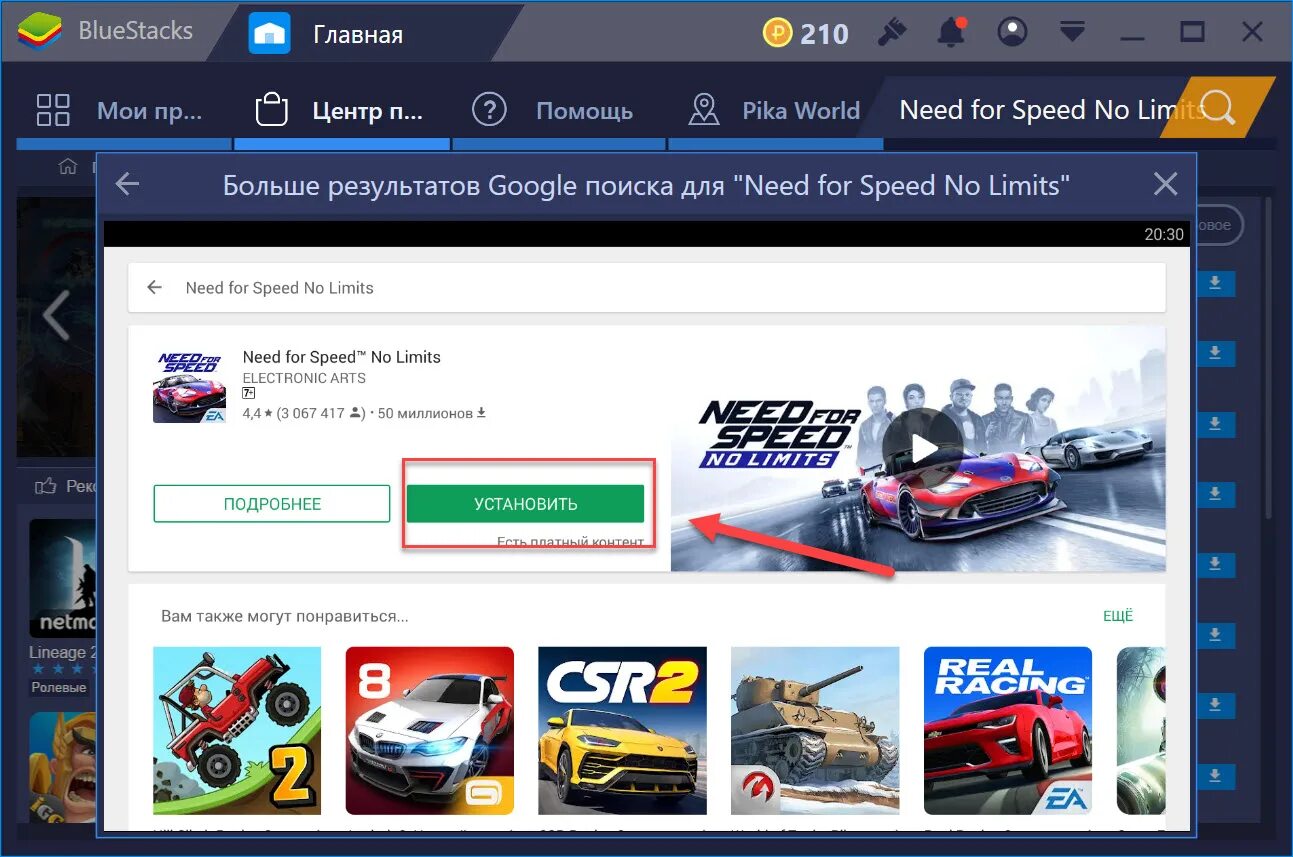Open the Need for Speed app icon
The image size is (1293, 857).
point(190,385)
